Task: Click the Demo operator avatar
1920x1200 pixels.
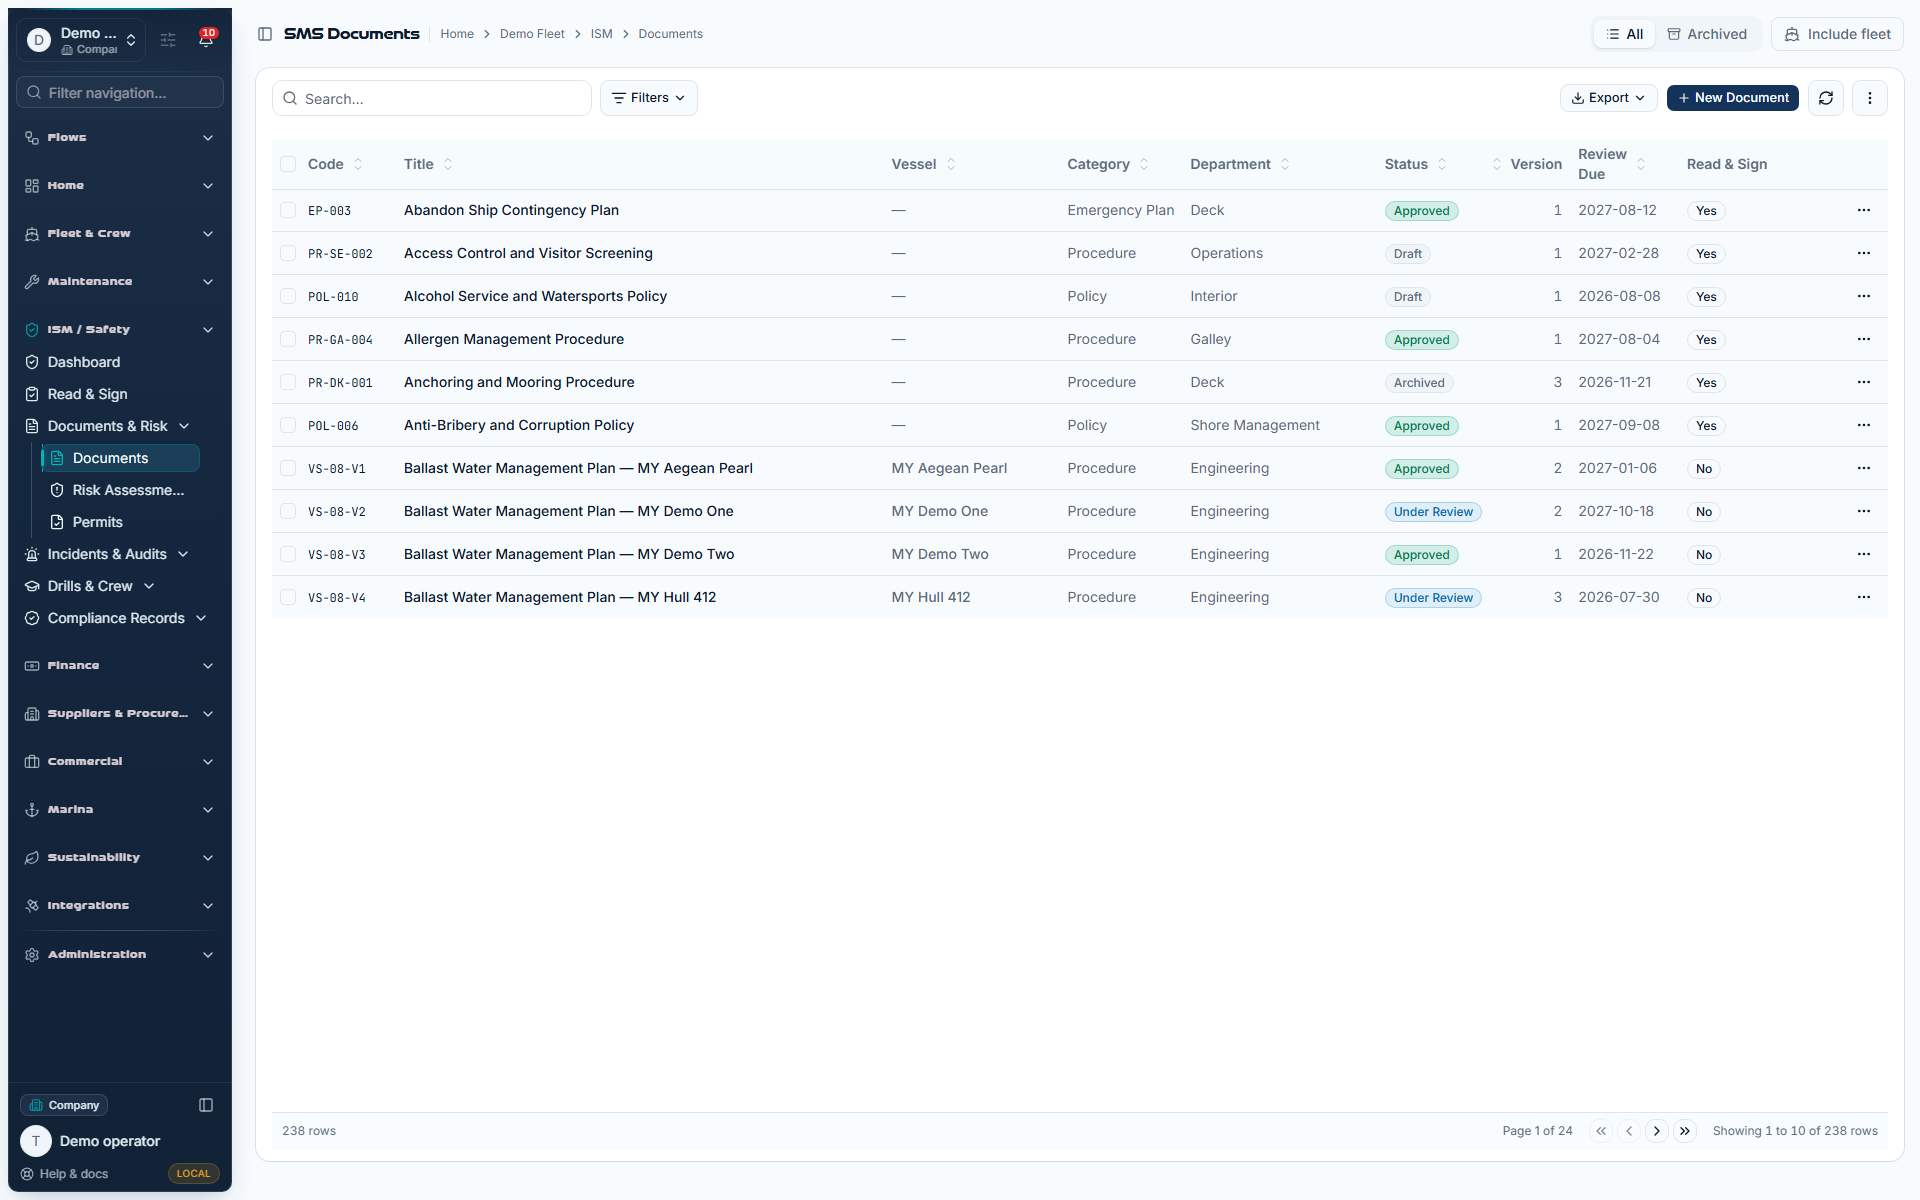Action: pos(36,1141)
